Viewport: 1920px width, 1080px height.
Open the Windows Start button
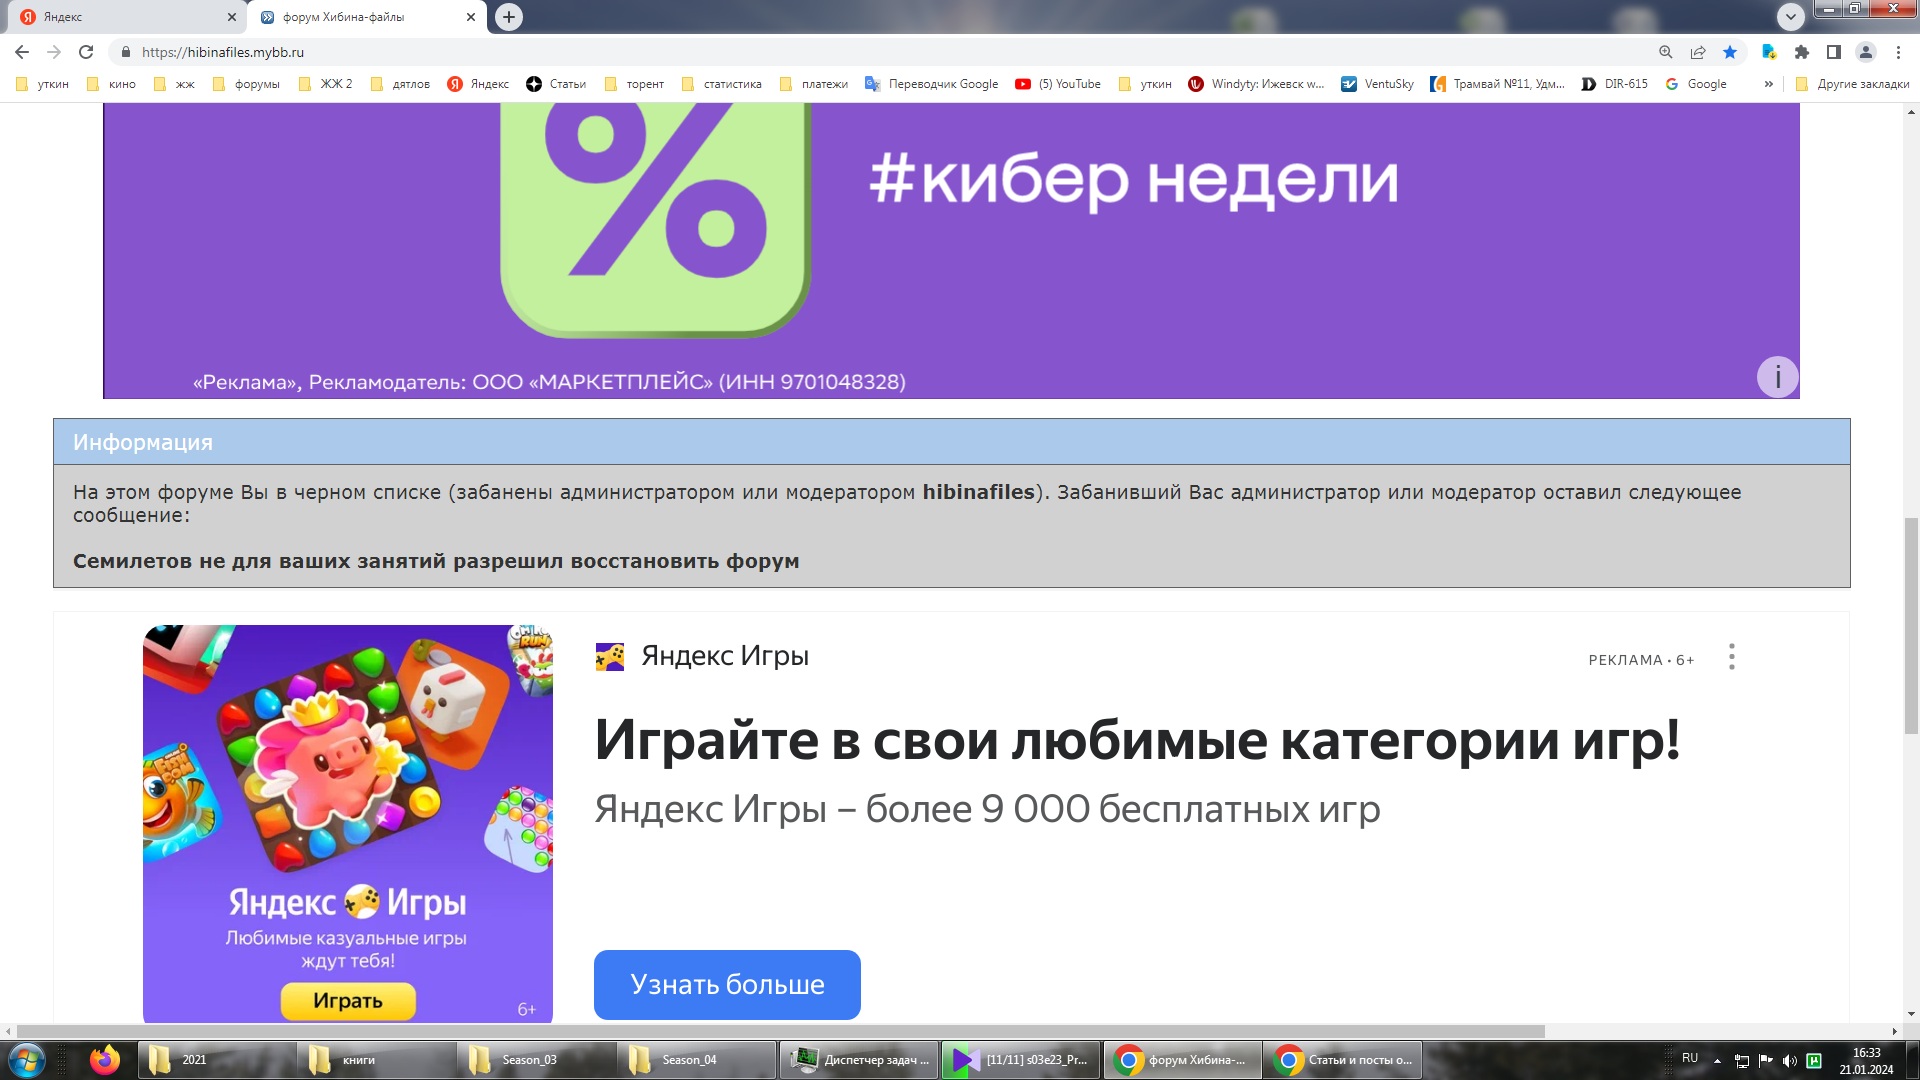coord(27,1060)
